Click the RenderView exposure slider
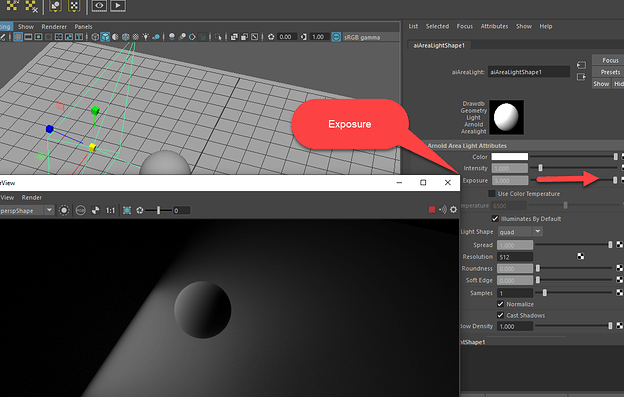 (158, 210)
